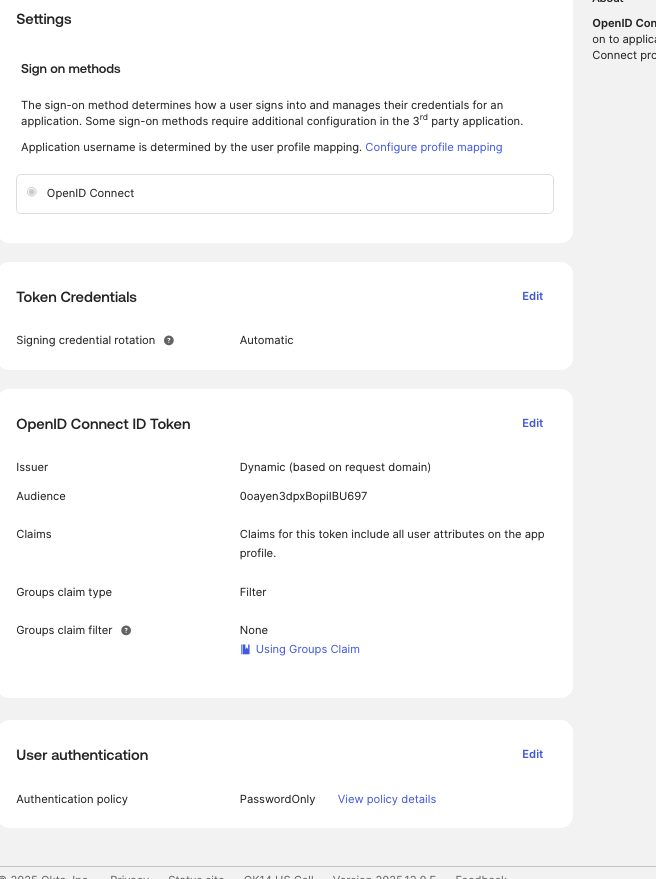The width and height of the screenshot is (656, 879).
Task: Edit the OpenID Connect ID Token section
Action: 532,423
